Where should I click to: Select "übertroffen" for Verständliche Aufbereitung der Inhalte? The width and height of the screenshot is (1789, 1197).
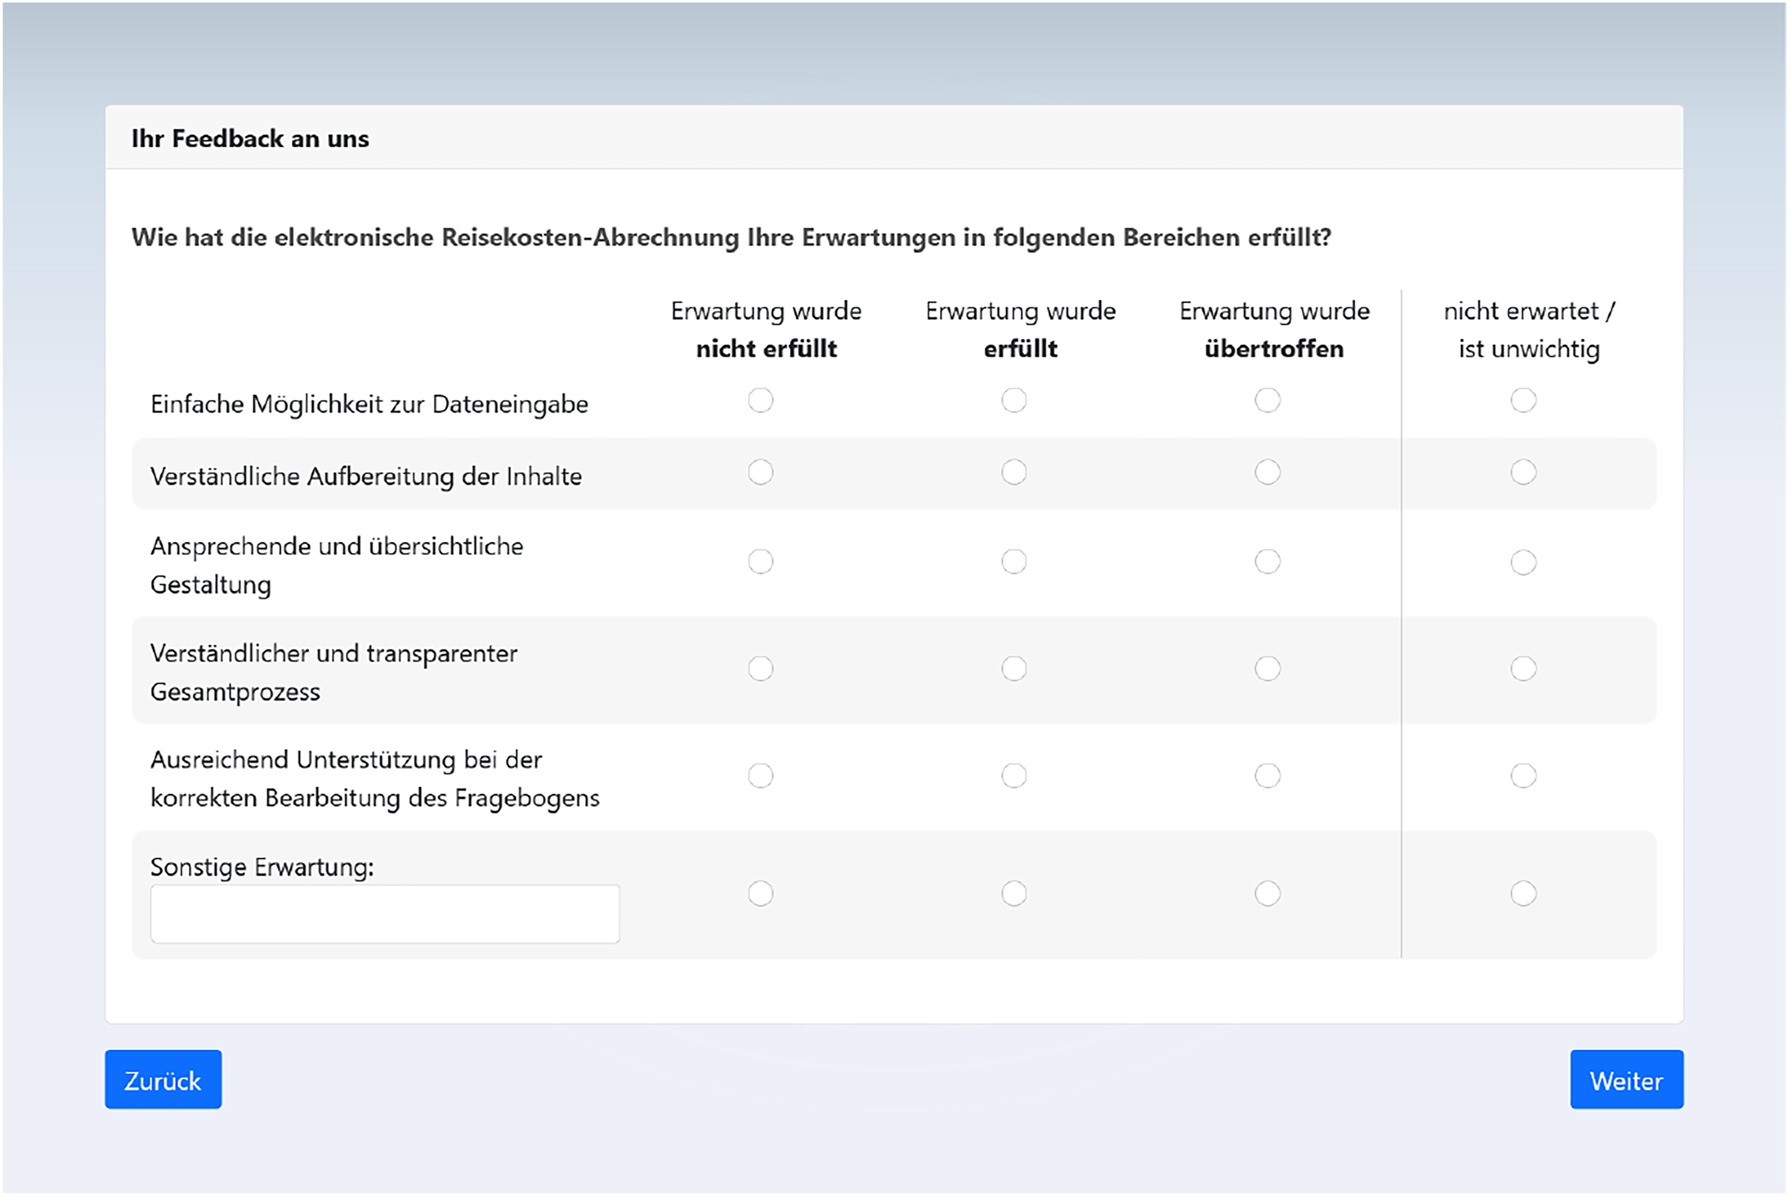(1268, 471)
